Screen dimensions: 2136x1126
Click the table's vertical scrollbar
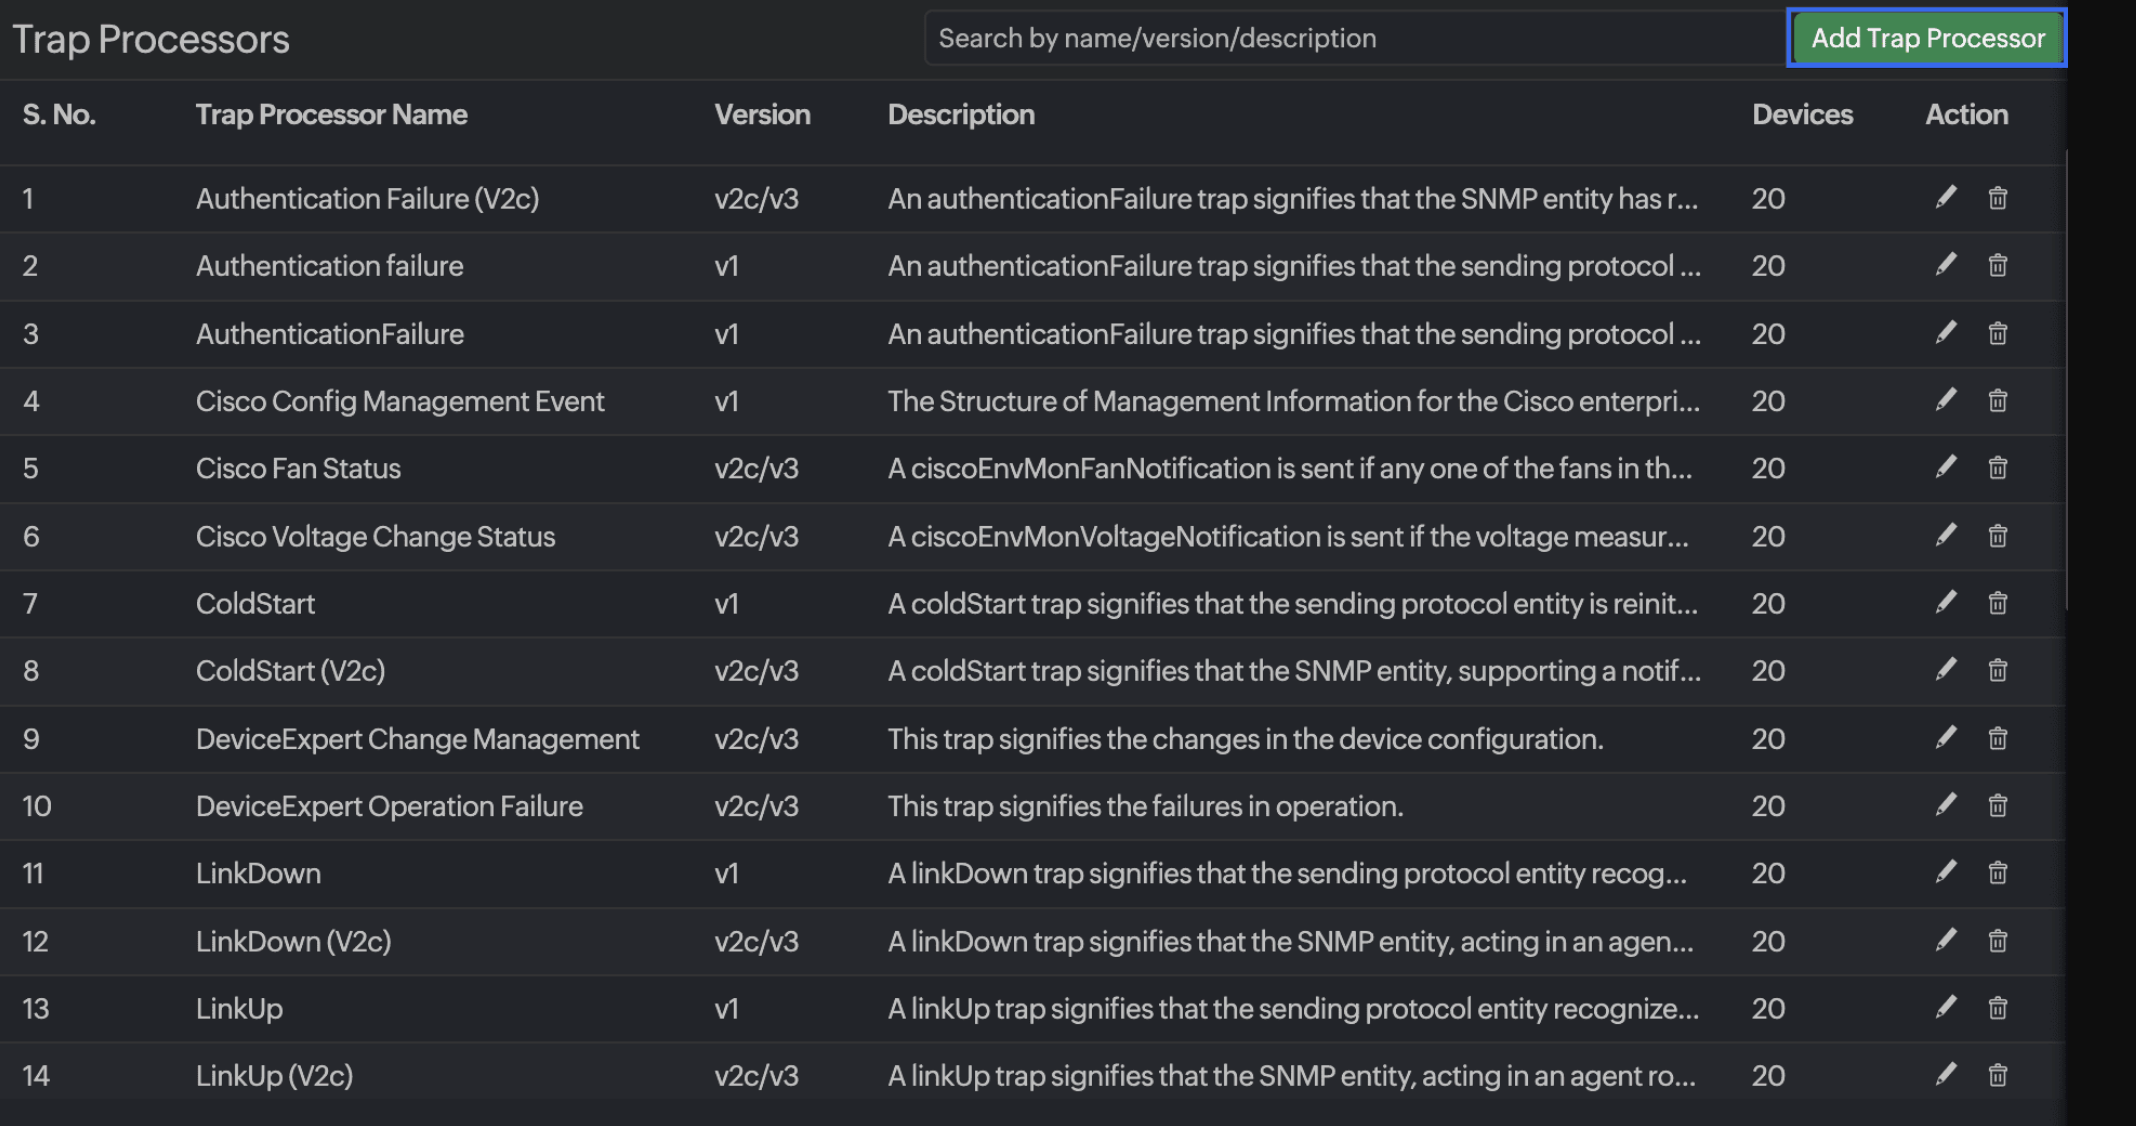[x=2066, y=380]
